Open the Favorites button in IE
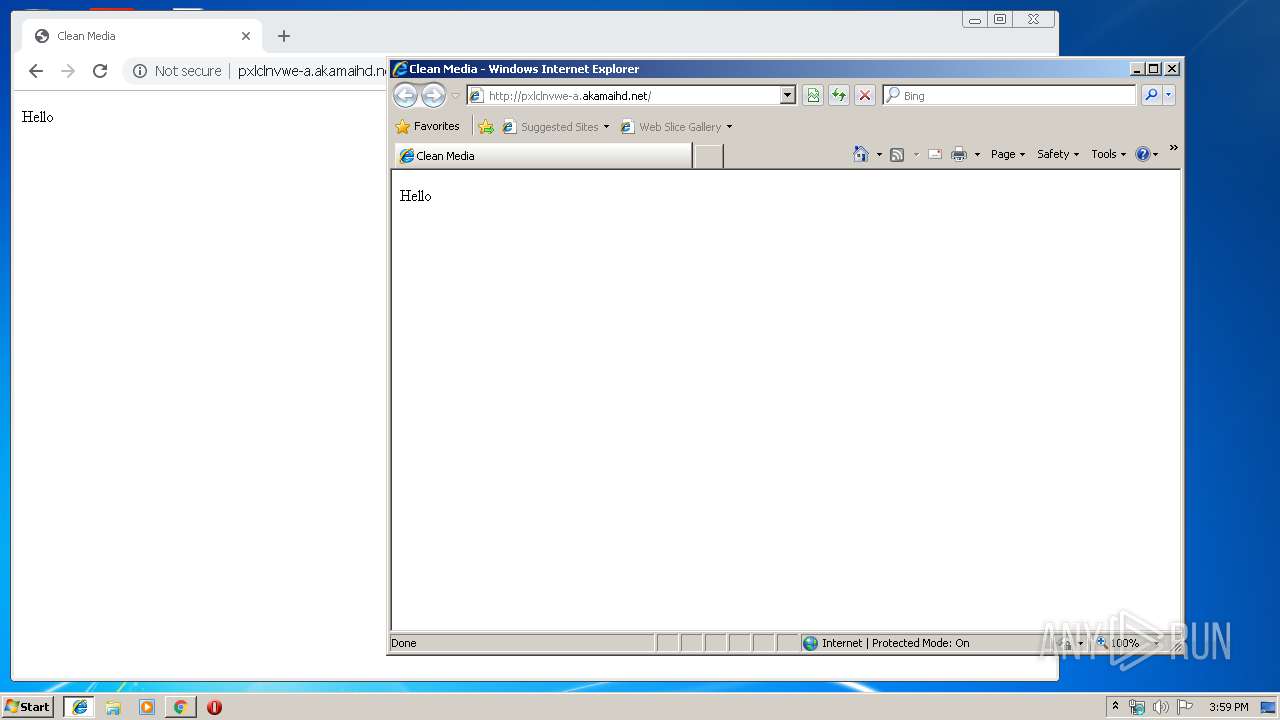 coord(427,127)
